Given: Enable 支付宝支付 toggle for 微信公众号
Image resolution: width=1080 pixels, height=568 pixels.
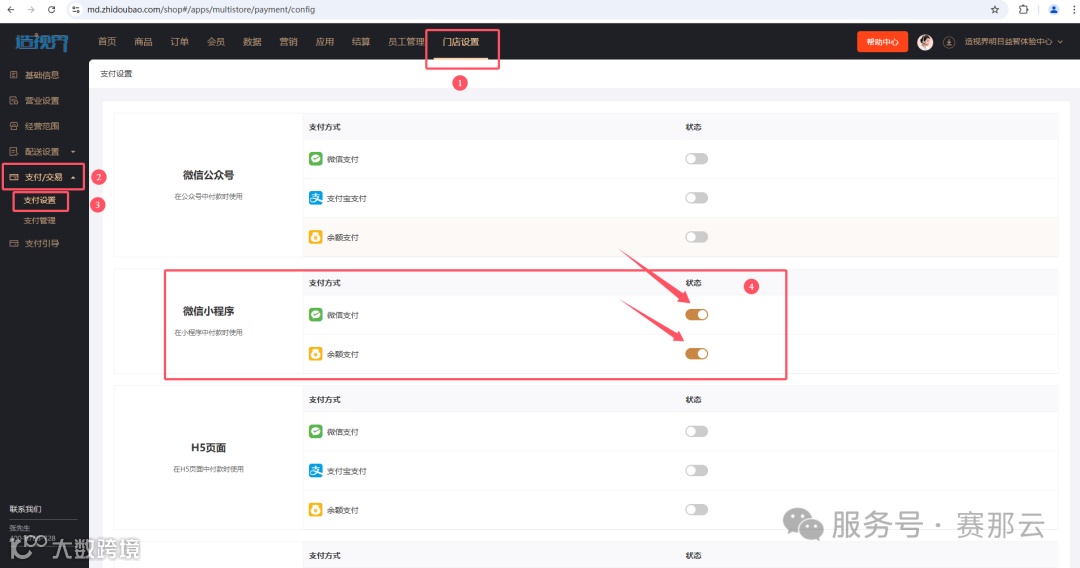Looking at the screenshot, I should pos(696,198).
